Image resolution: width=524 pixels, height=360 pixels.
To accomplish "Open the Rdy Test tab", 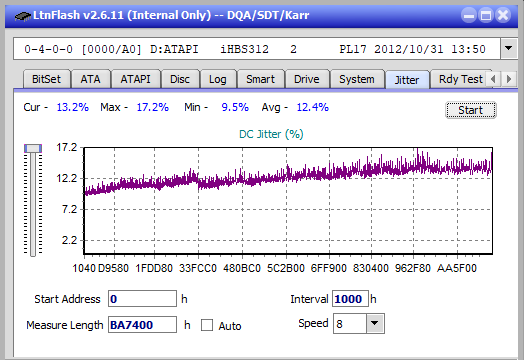I will tap(461, 79).
